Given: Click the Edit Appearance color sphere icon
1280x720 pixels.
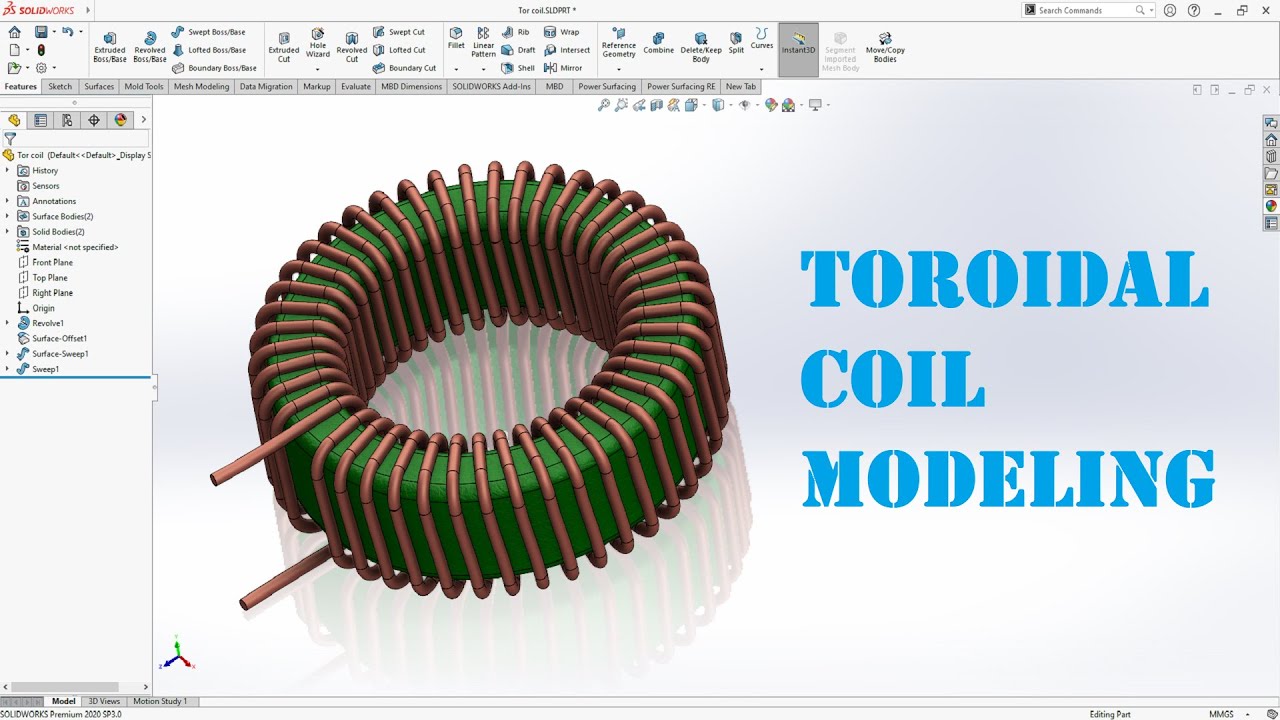Looking at the screenshot, I should (x=771, y=105).
